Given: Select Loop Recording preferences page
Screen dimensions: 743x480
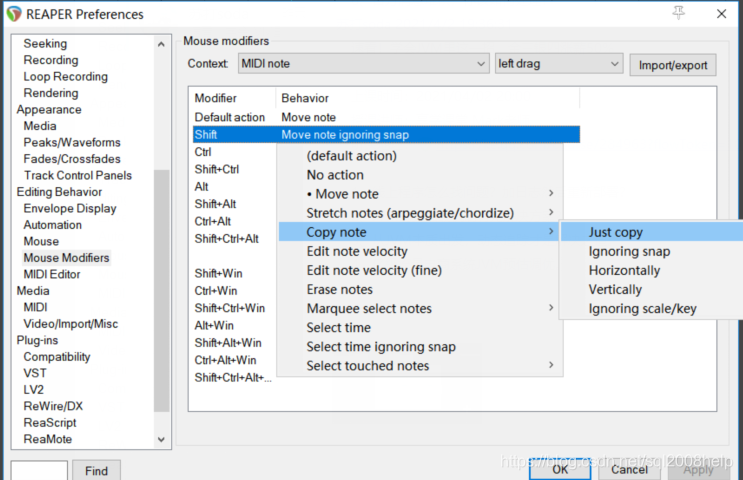Looking at the screenshot, I should 65,77.
